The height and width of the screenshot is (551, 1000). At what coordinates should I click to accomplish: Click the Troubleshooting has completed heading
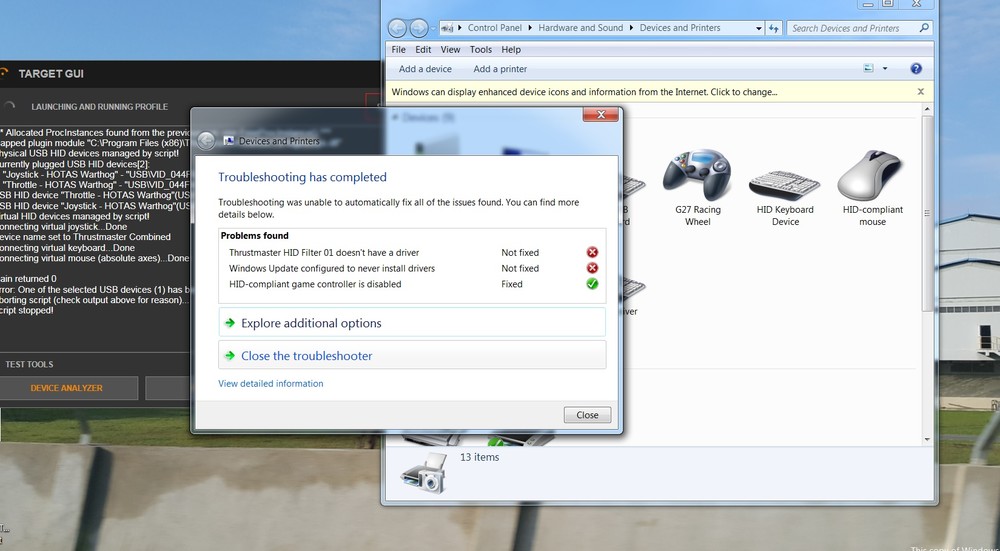pyautogui.click(x=302, y=177)
